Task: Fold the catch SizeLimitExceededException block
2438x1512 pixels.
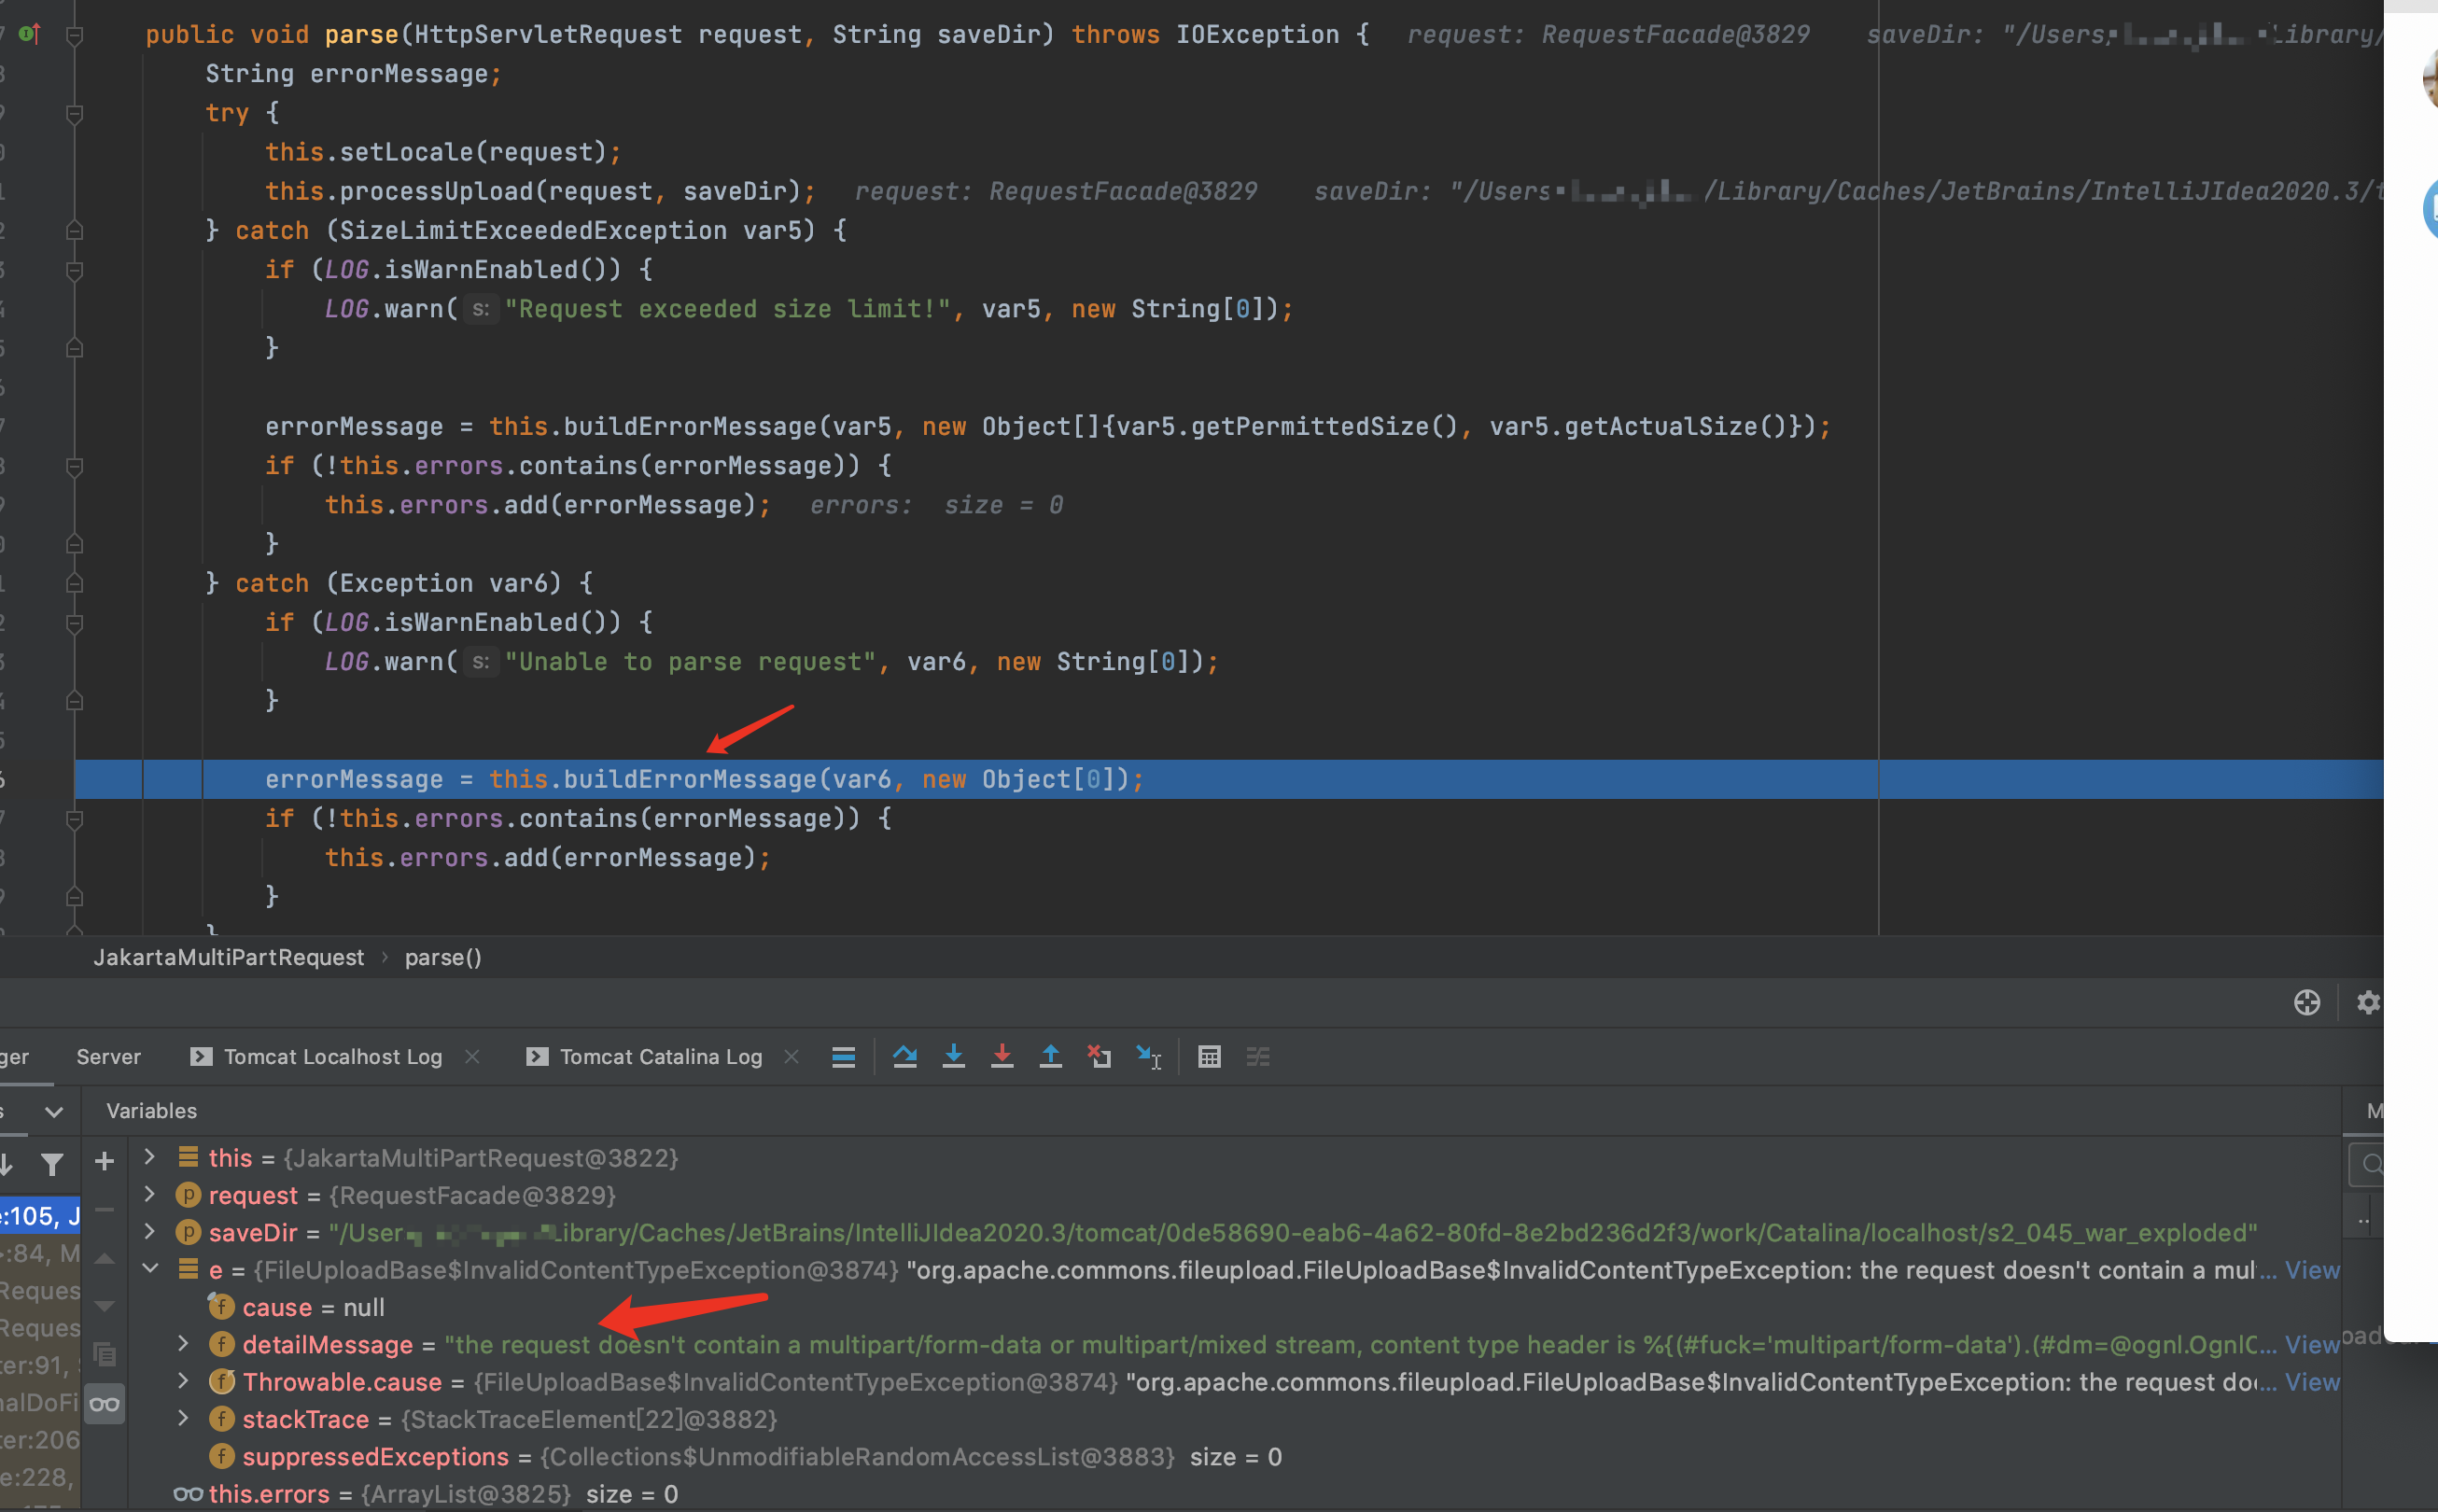Action: click(74, 232)
